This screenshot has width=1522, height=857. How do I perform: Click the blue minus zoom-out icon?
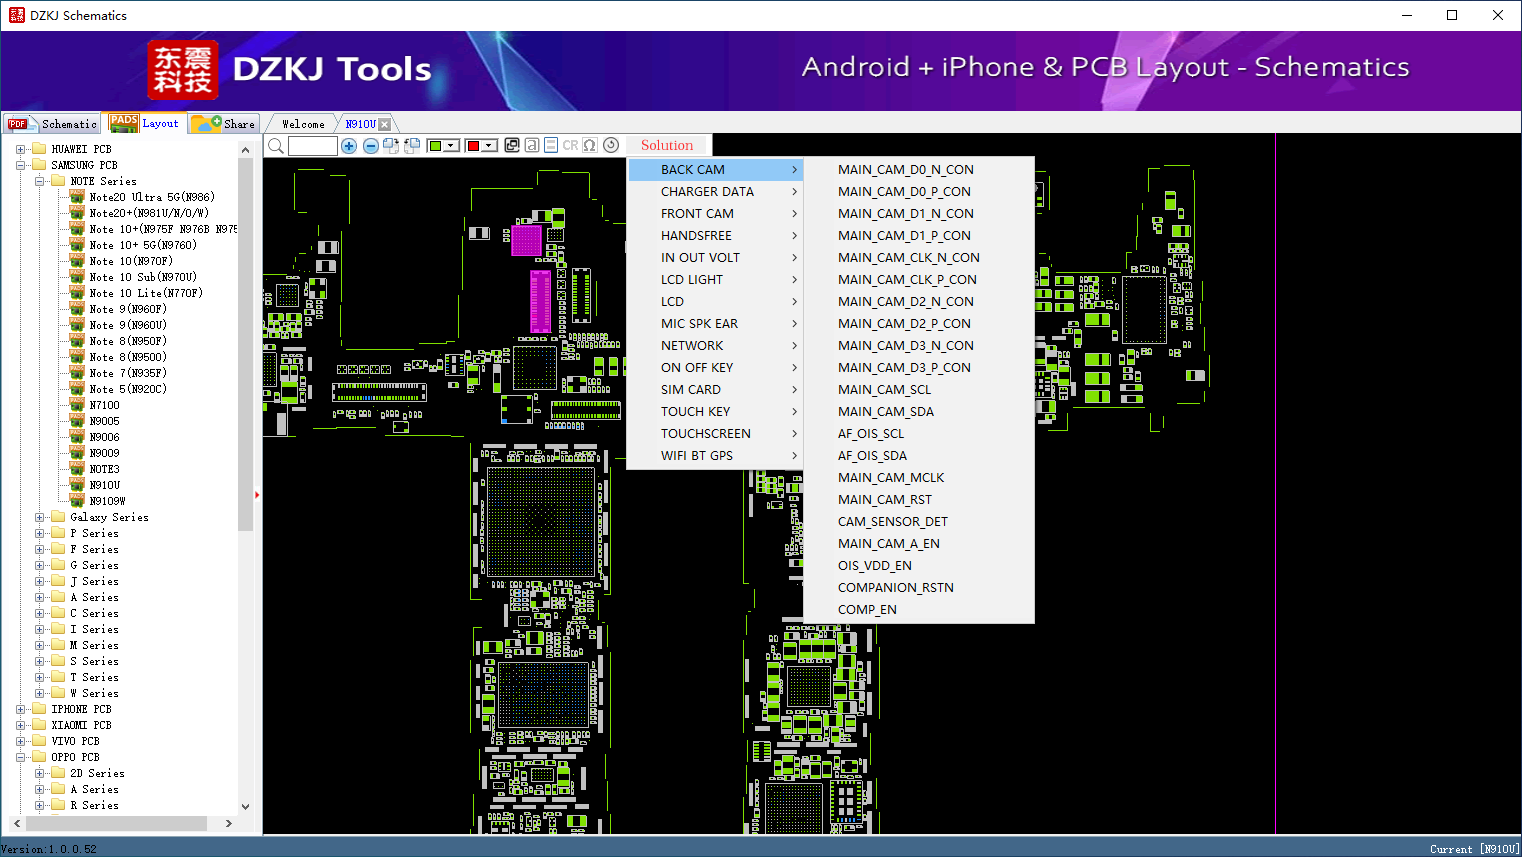[371, 146]
